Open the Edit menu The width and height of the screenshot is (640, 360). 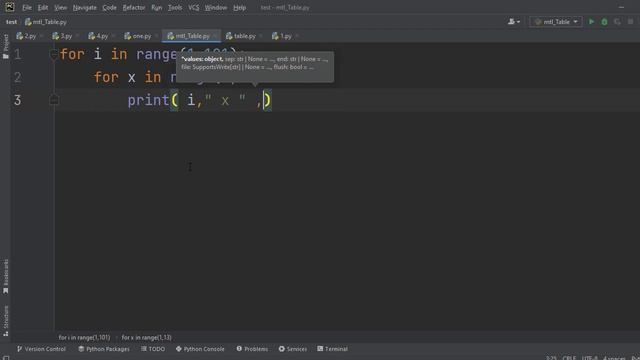(43, 8)
